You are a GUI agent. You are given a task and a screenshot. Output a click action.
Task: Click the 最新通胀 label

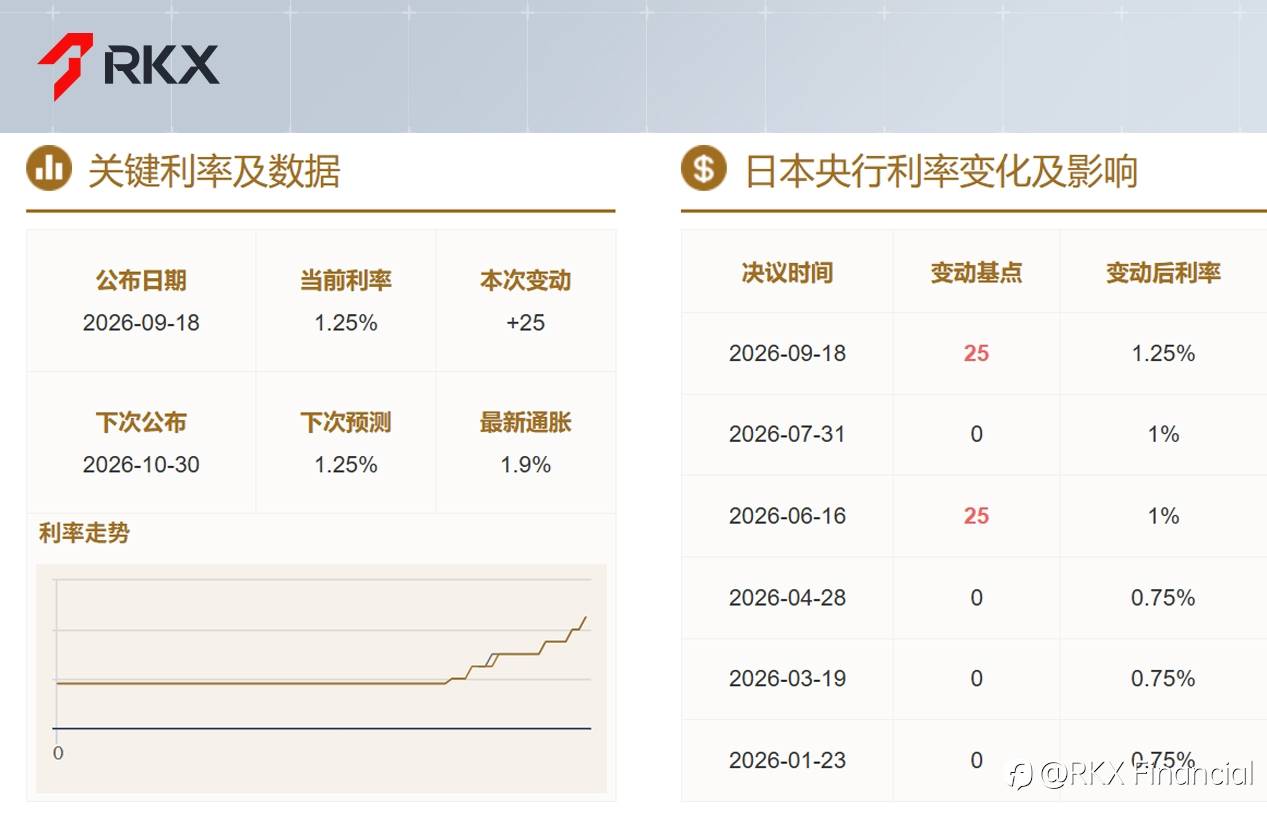tap(526, 423)
